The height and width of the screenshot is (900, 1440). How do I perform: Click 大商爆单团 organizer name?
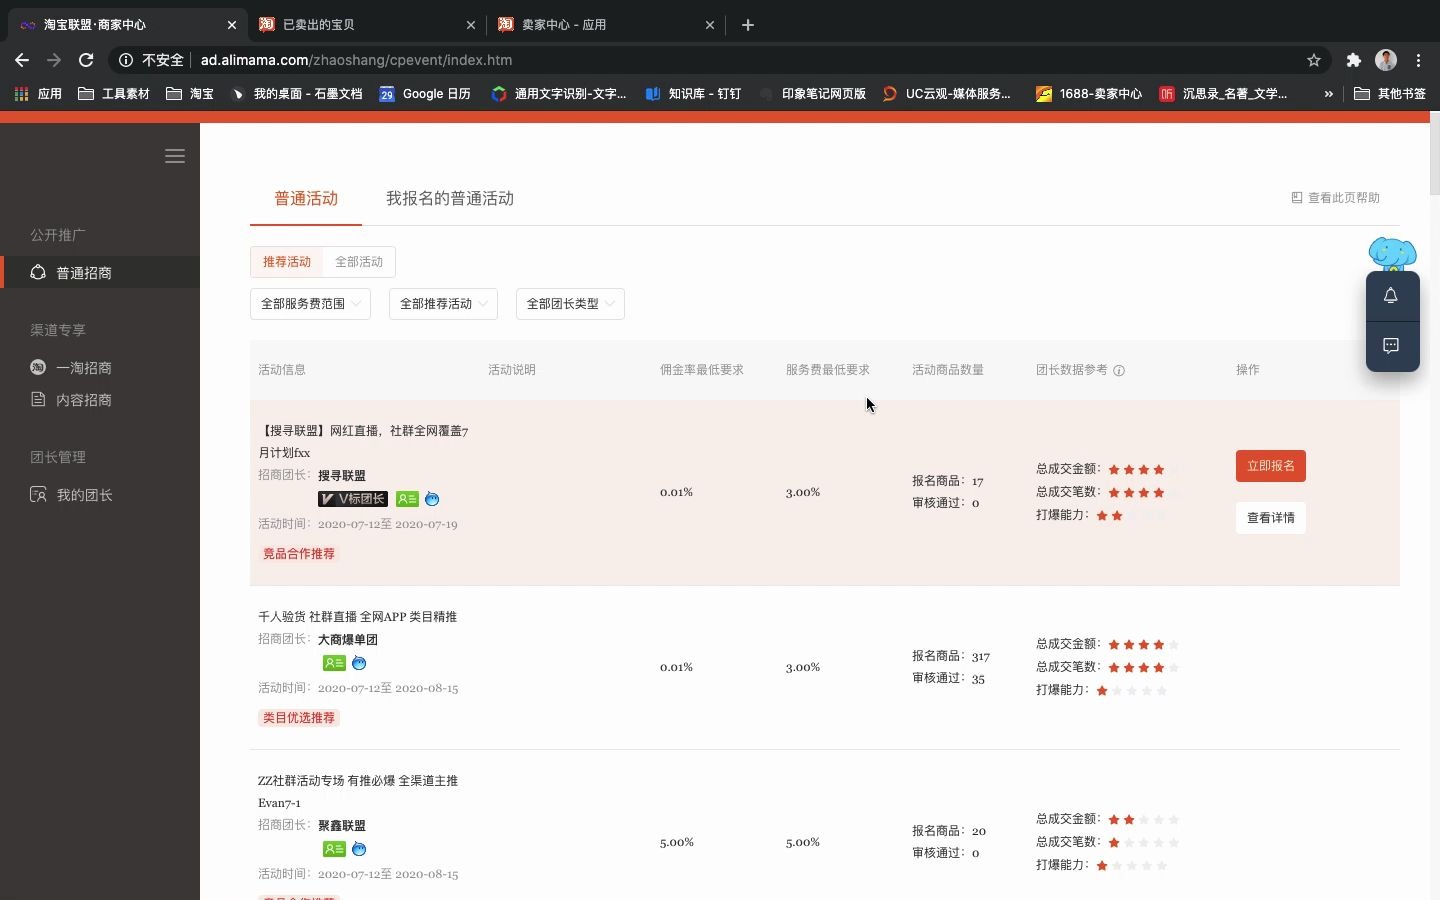pyautogui.click(x=348, y=640)
